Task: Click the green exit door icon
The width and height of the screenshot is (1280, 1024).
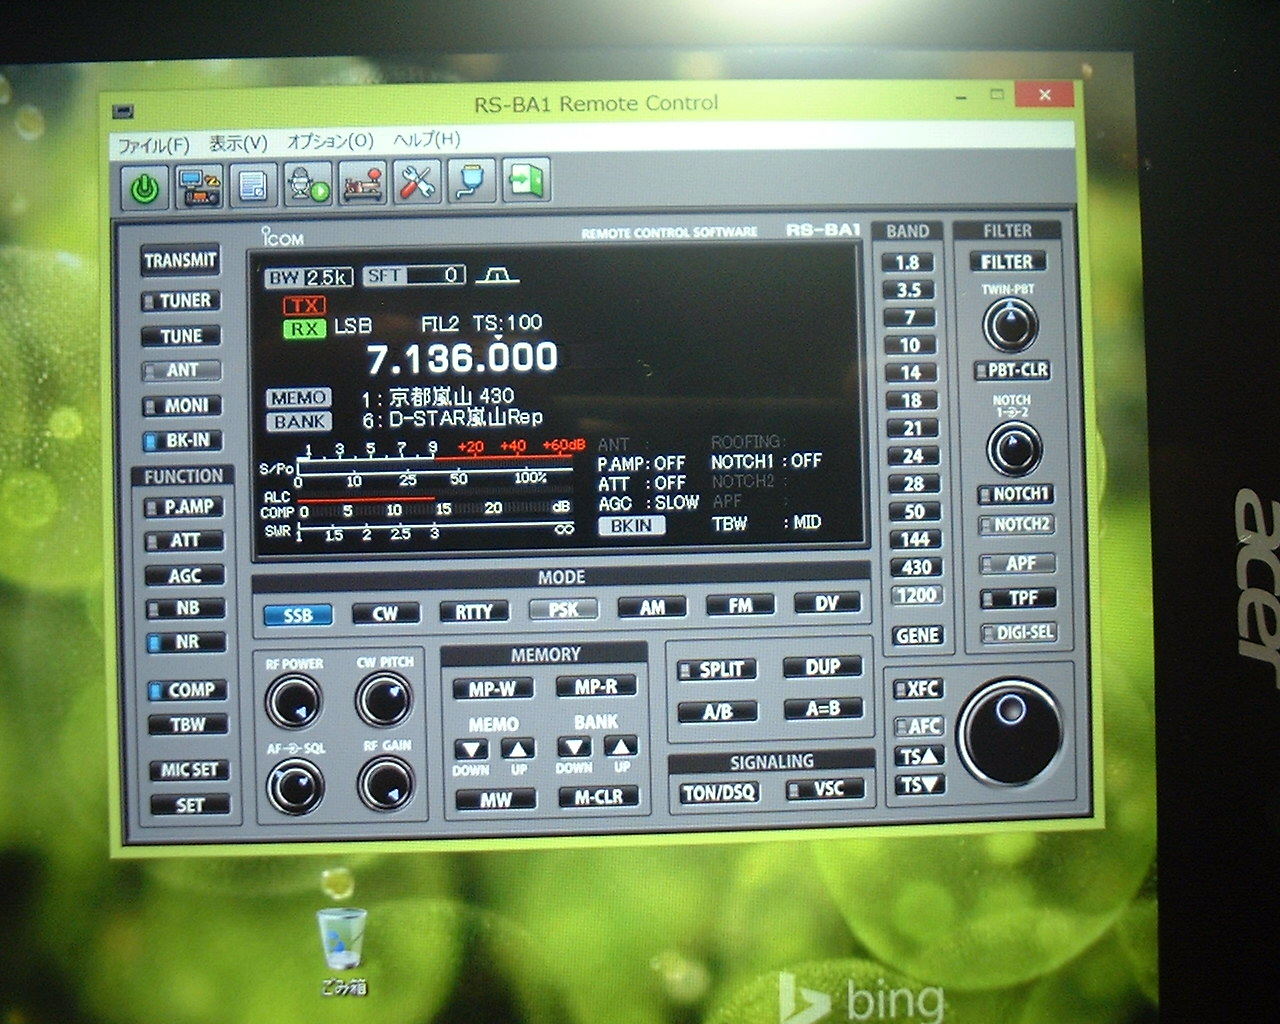Action: tap(525, 180)
